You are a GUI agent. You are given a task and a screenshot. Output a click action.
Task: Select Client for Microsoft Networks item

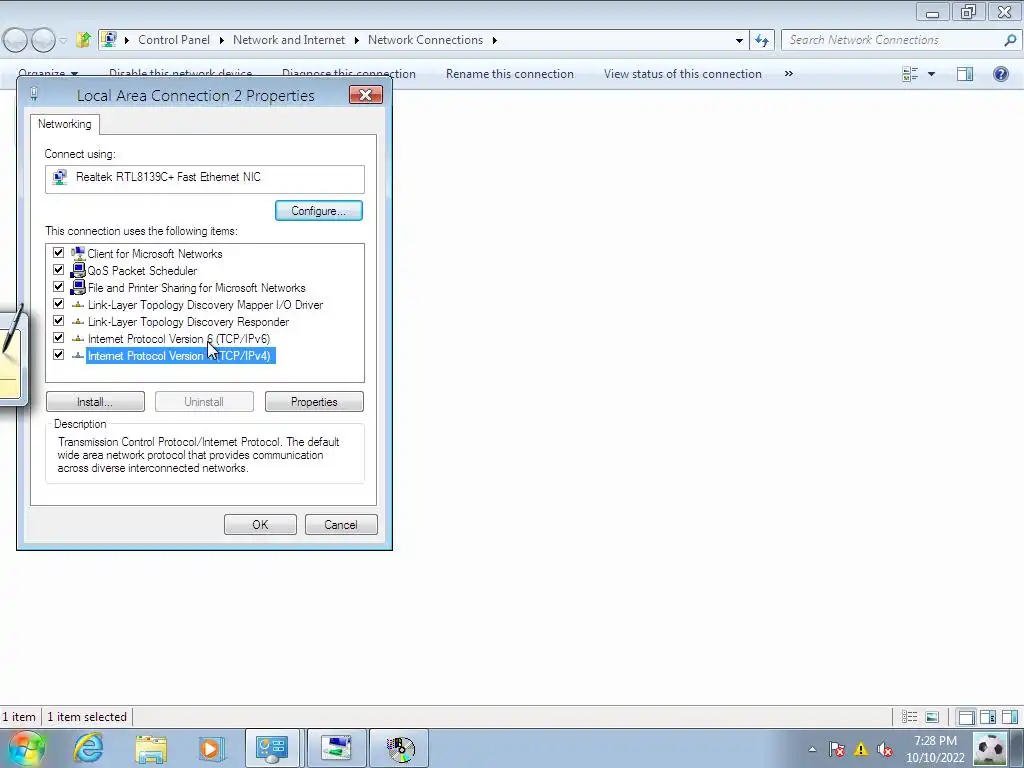(155, 254)
